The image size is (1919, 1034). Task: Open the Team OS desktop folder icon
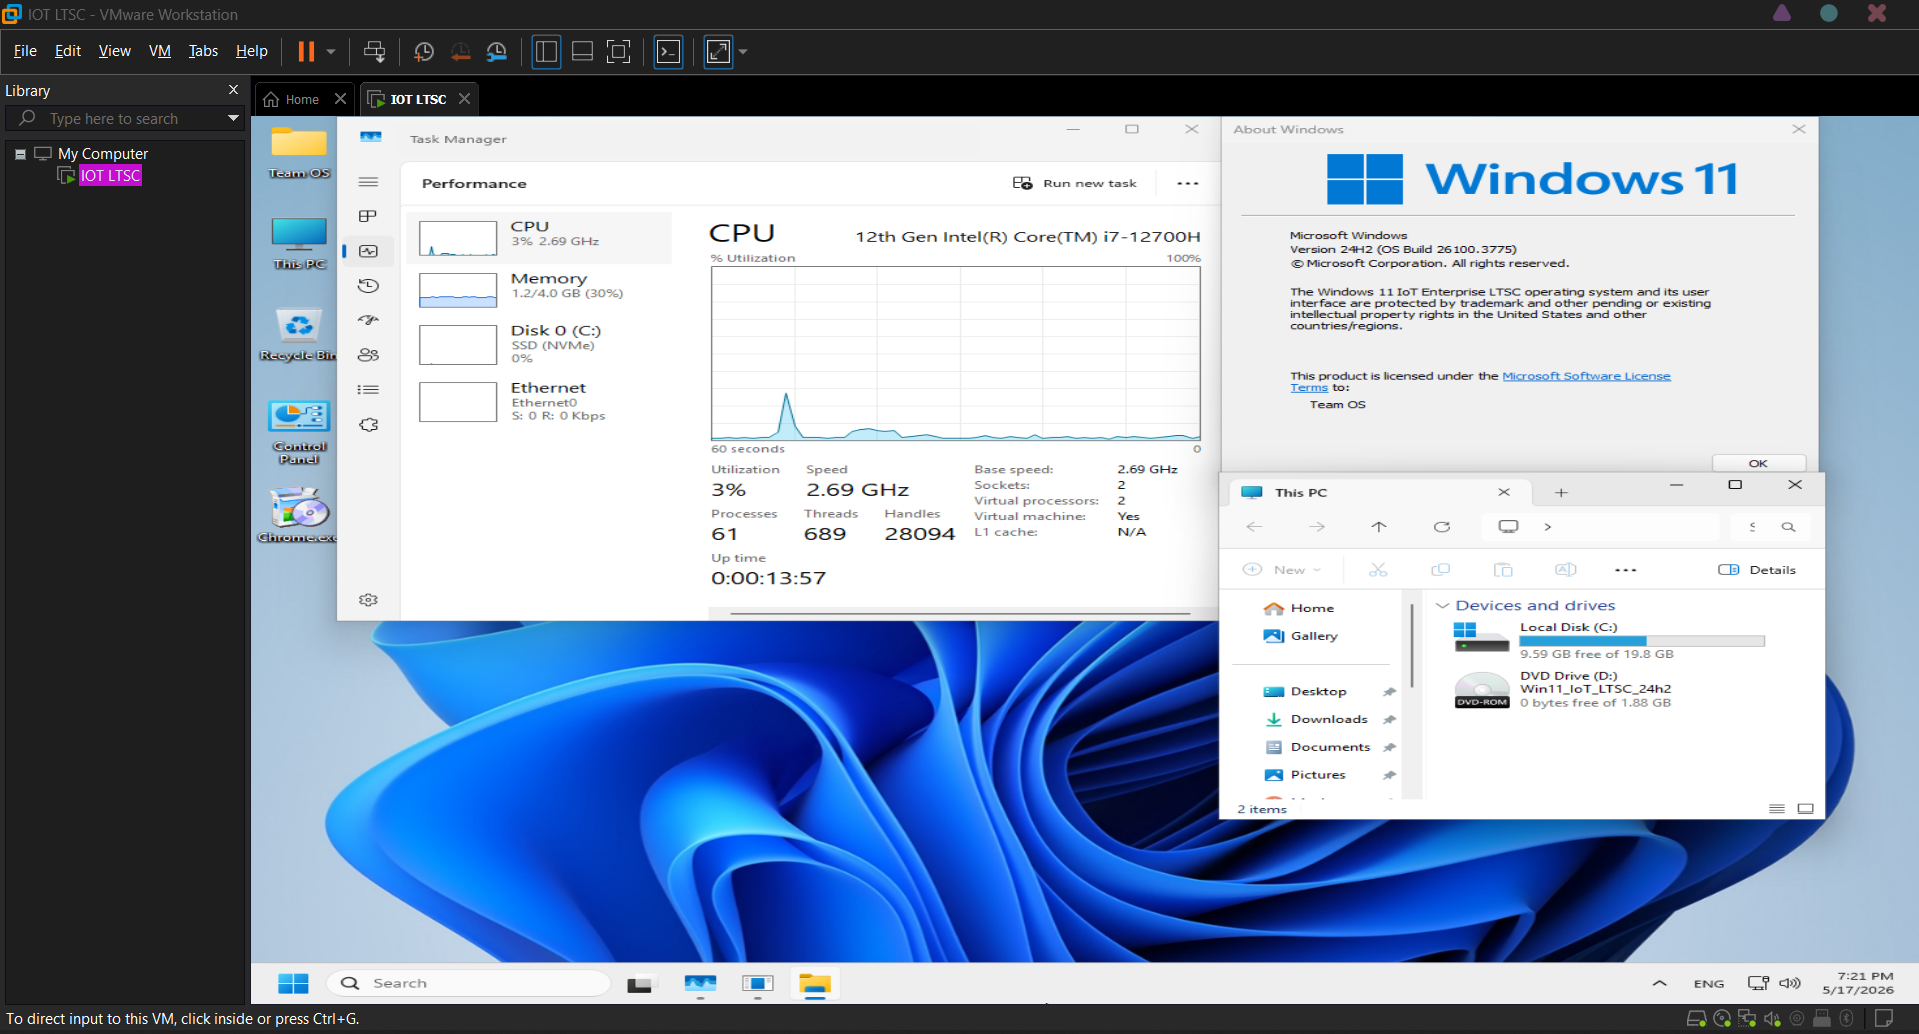pyautogui.click(x=299, y=152)
